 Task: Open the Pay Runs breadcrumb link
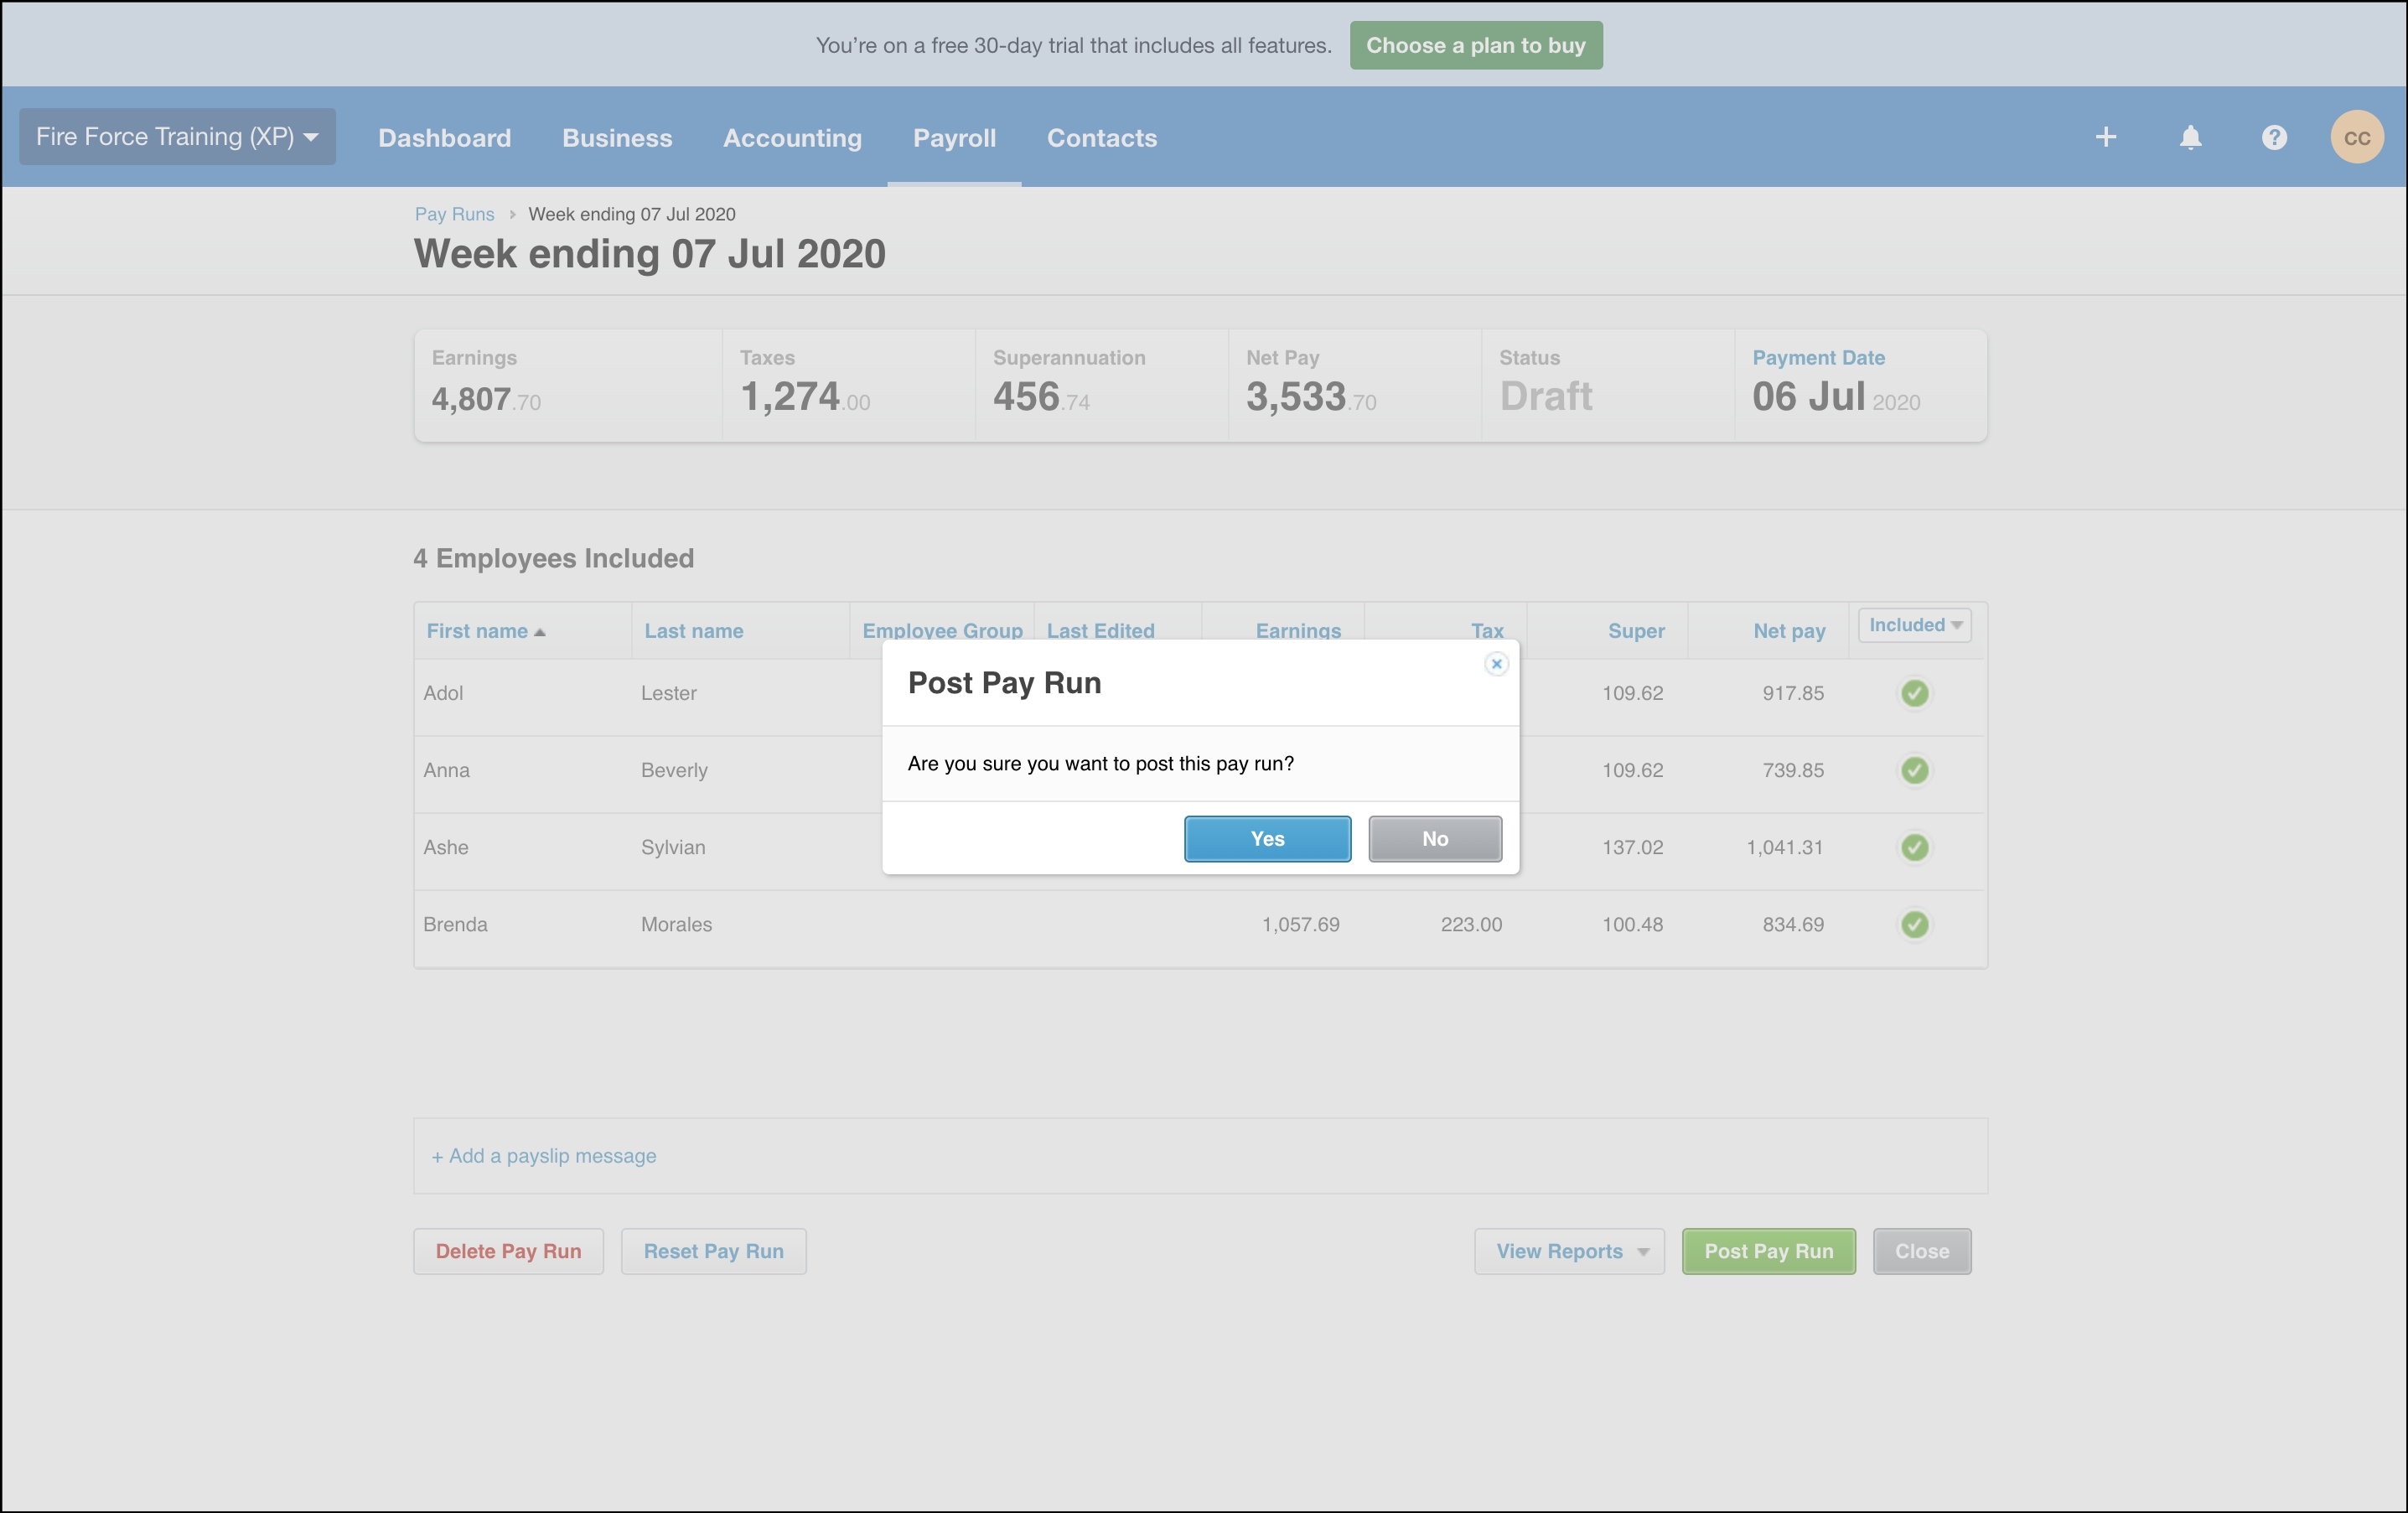point(454,214)
